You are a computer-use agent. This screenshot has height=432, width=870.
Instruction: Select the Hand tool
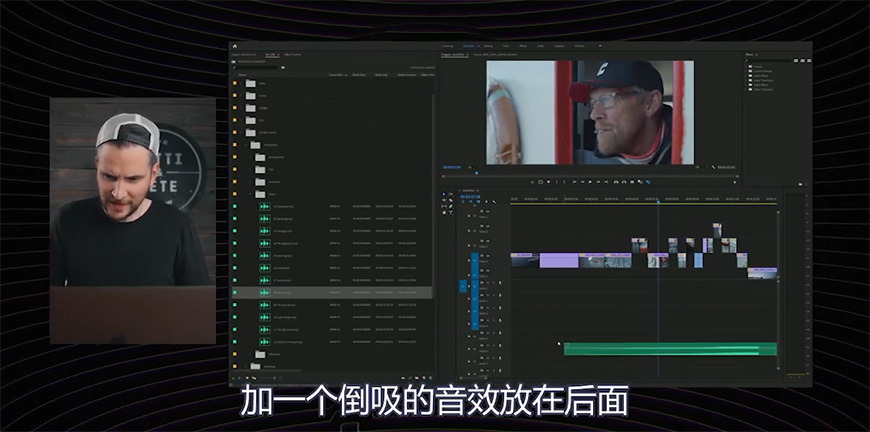[444, 213]
